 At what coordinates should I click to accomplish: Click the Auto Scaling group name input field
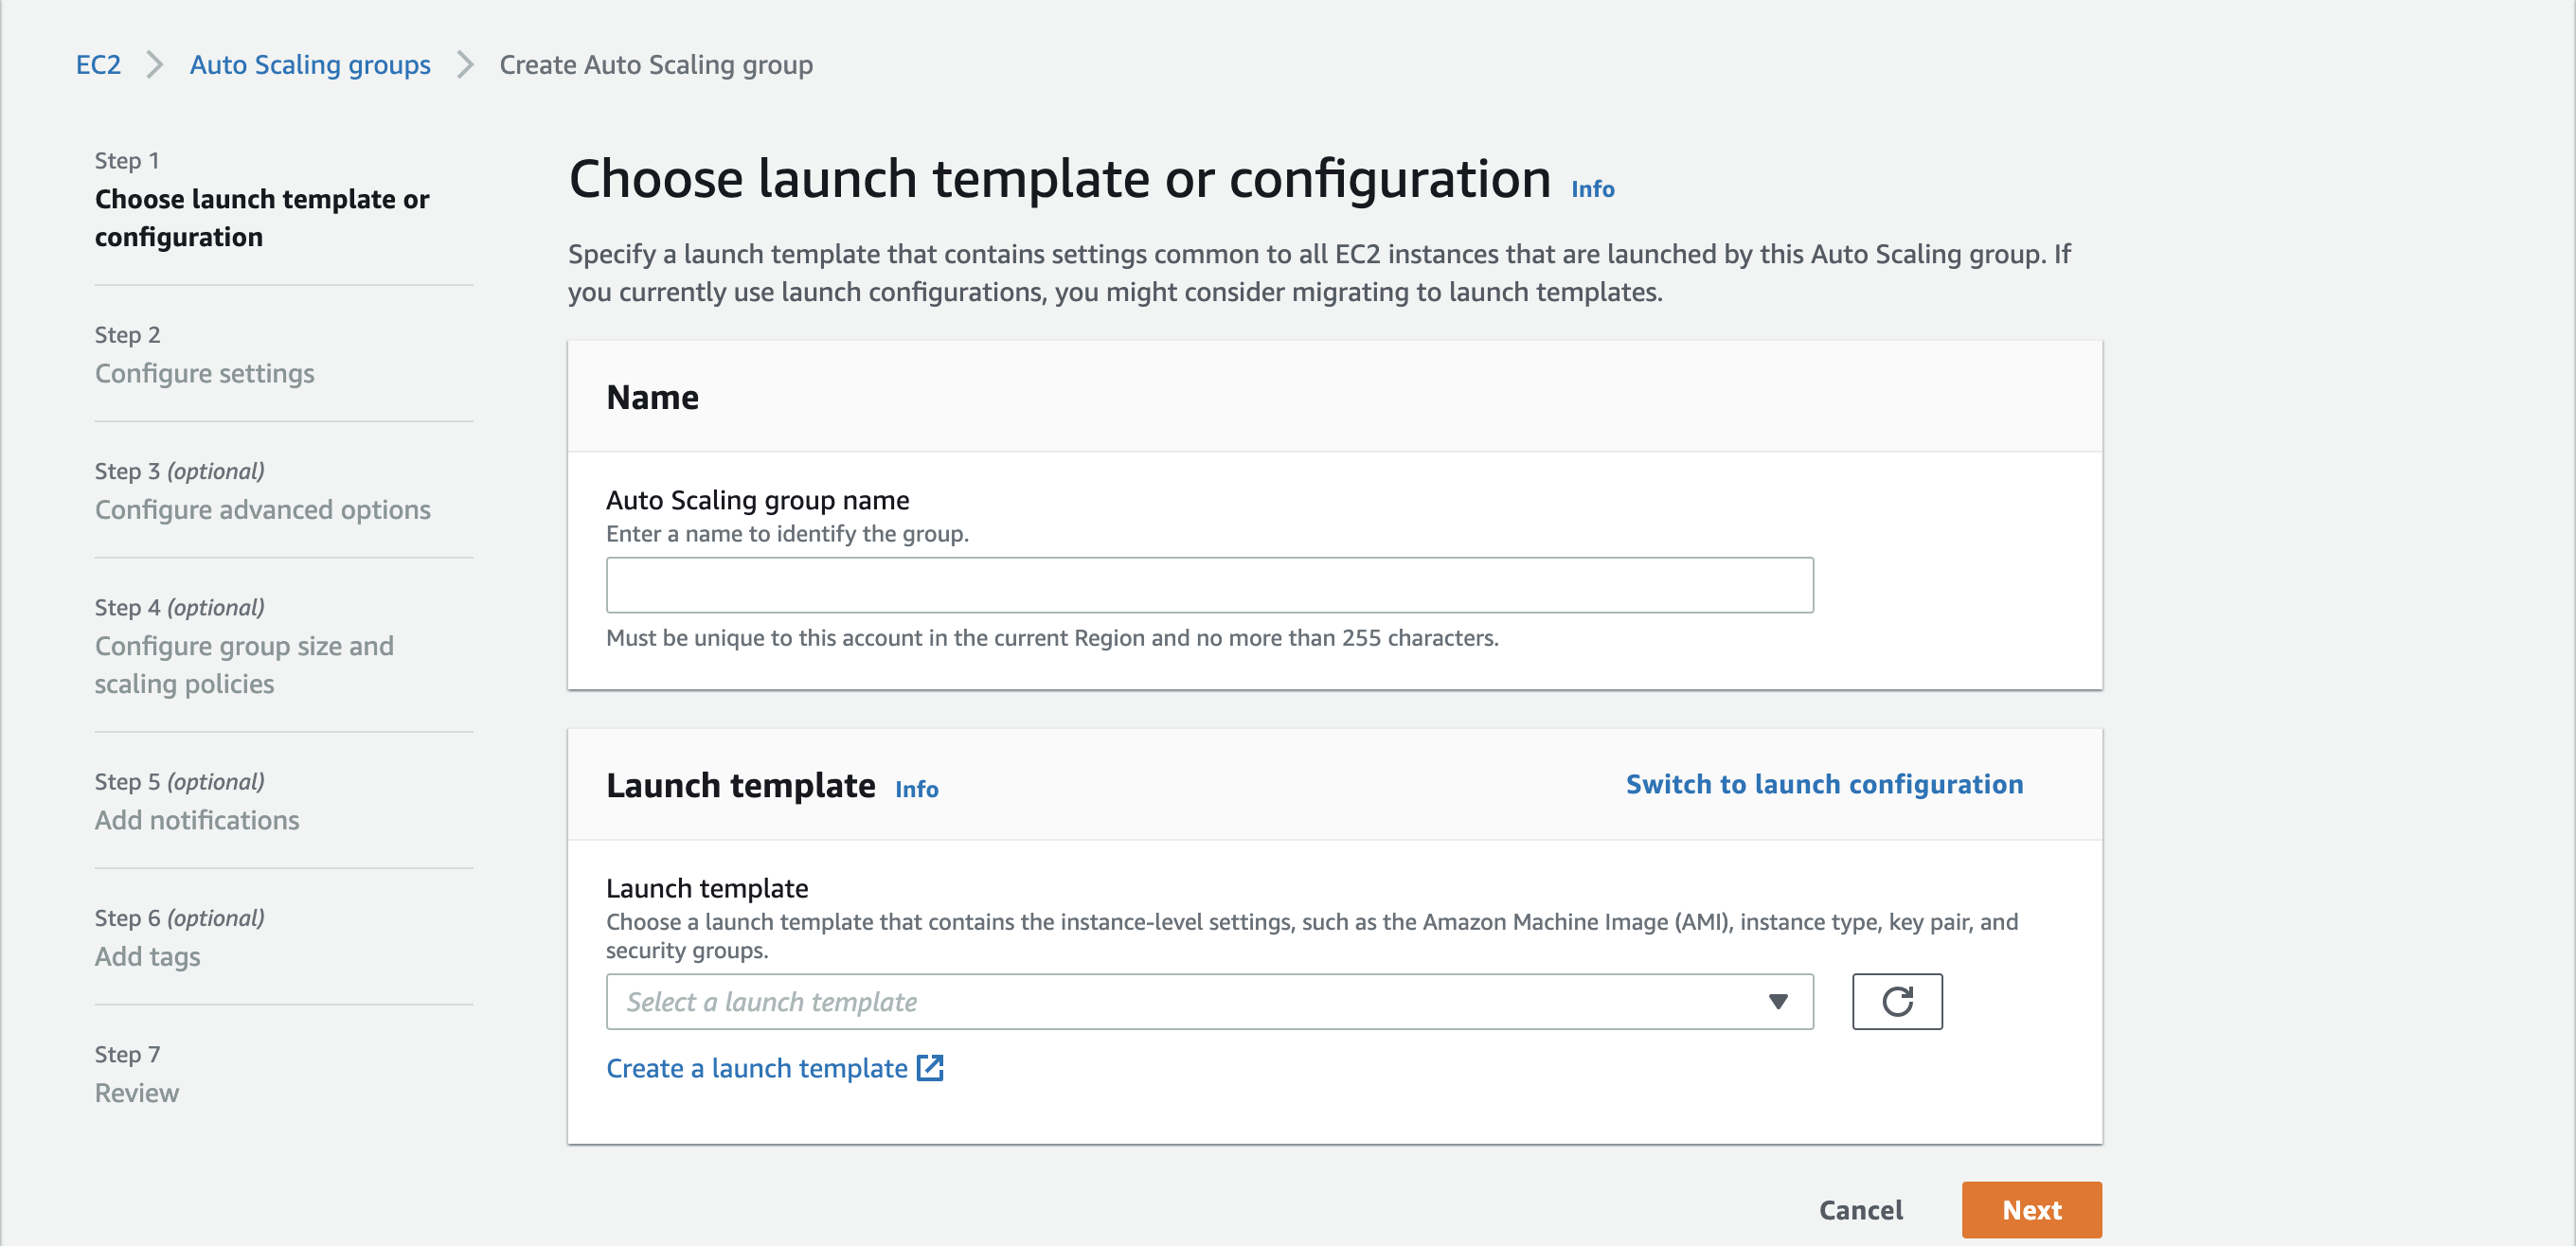1209,584
